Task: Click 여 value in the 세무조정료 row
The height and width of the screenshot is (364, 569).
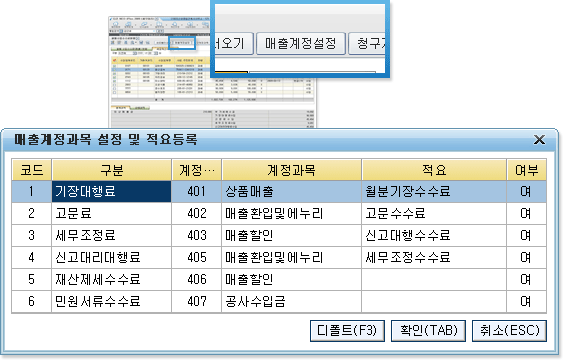Action: pos(527,236)
